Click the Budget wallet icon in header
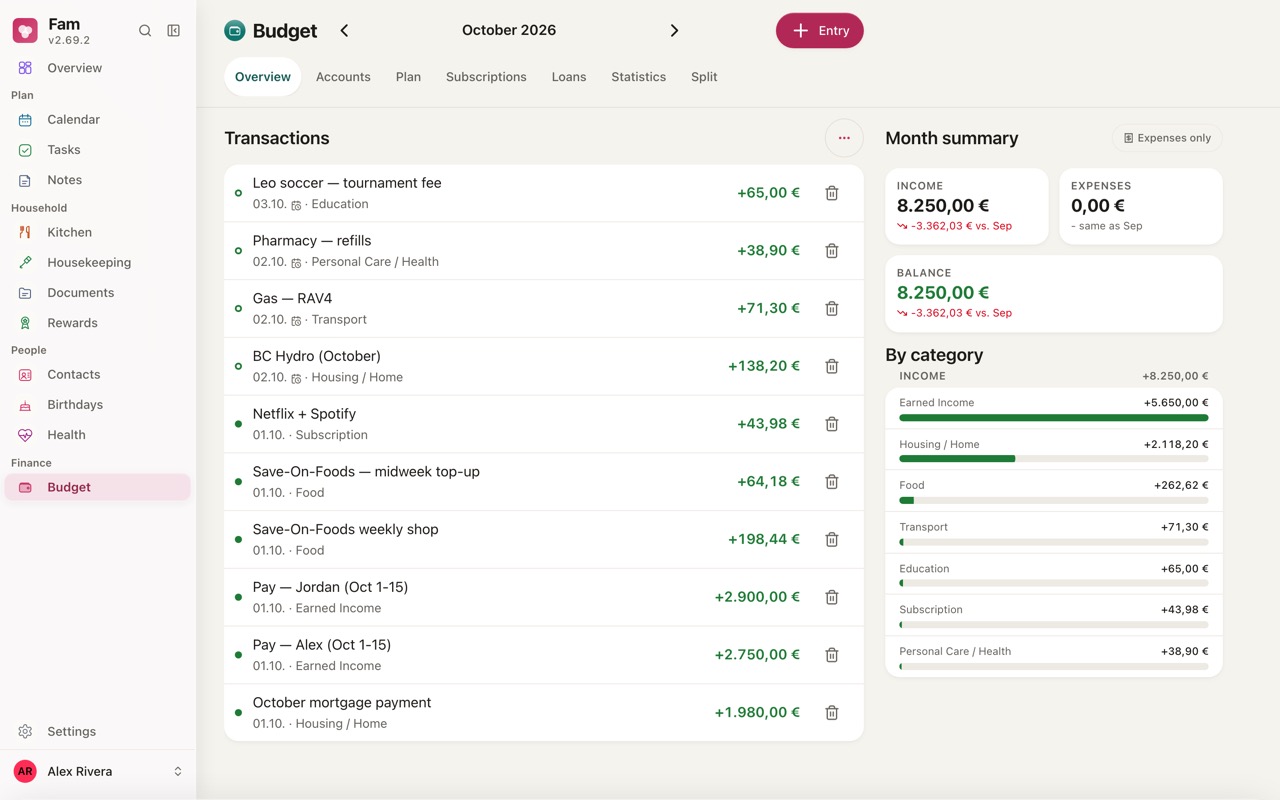Screen dimensions: 1280x800 (x=235, y=31)
